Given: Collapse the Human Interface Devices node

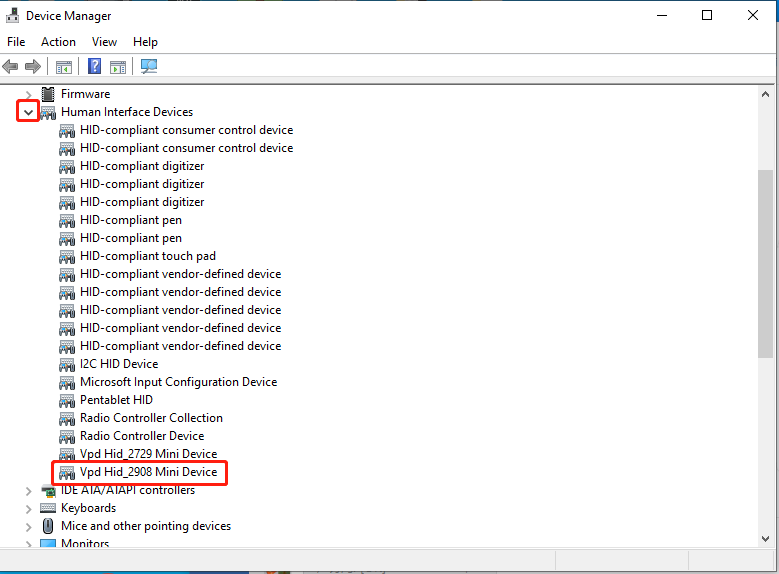Looking at the screenshot, I should [x=28, y=112].
